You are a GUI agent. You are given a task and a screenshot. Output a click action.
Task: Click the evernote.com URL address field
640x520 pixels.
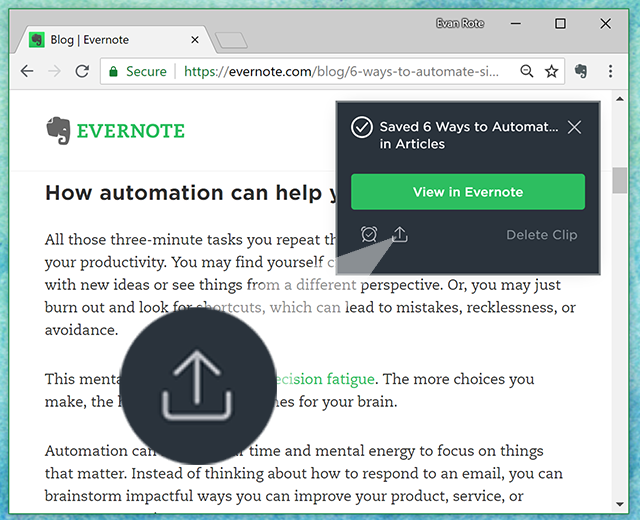pyautogui.click(x=340, y=72)
